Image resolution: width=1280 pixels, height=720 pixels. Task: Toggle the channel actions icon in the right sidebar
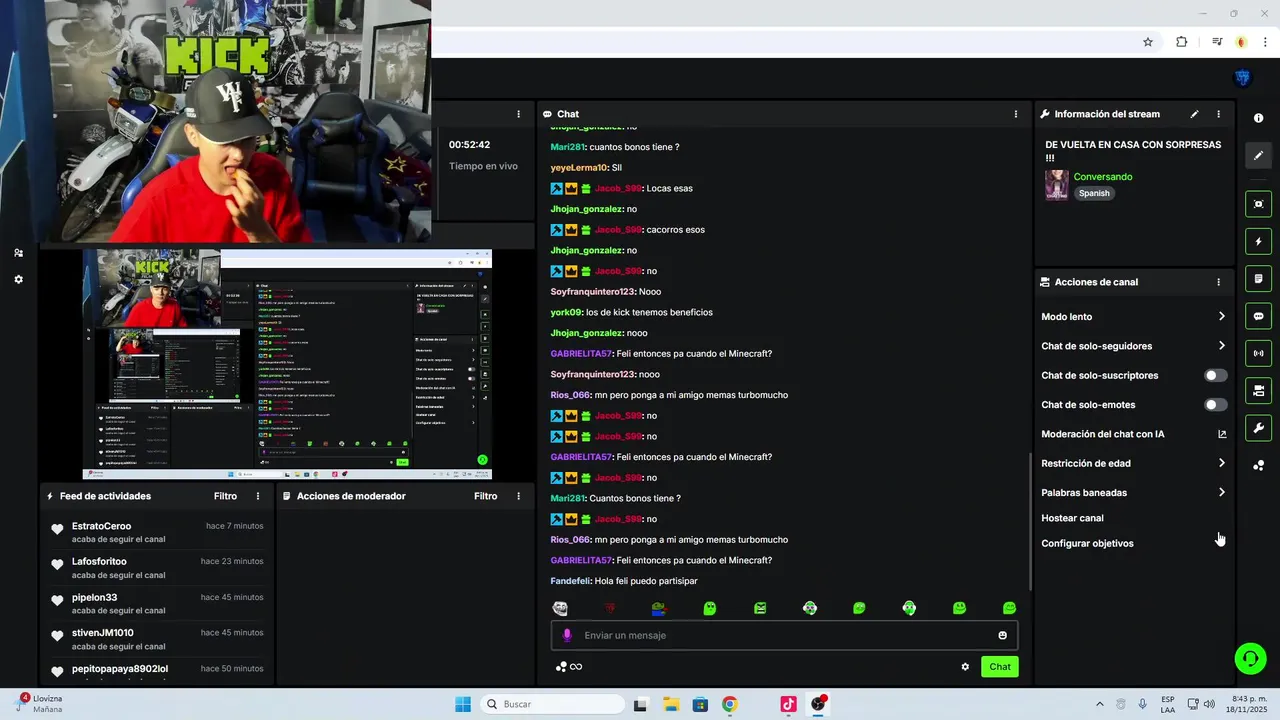tap(1258, 390)
